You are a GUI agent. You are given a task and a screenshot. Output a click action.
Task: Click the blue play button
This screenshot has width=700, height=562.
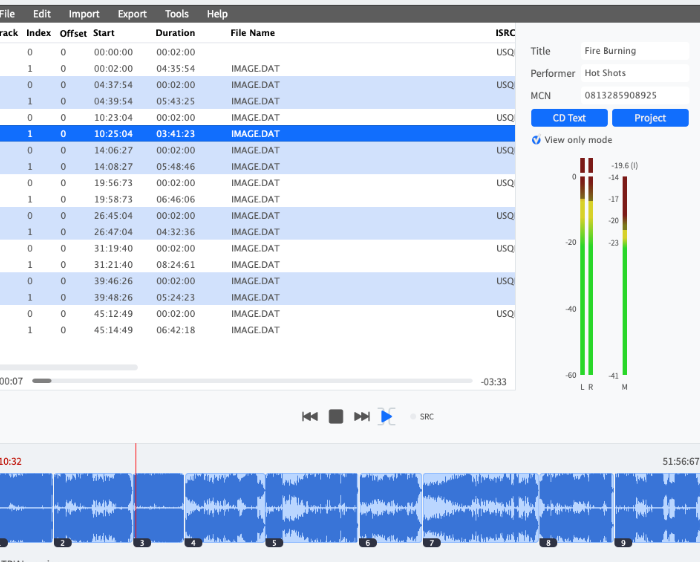[x=387, y=416]
